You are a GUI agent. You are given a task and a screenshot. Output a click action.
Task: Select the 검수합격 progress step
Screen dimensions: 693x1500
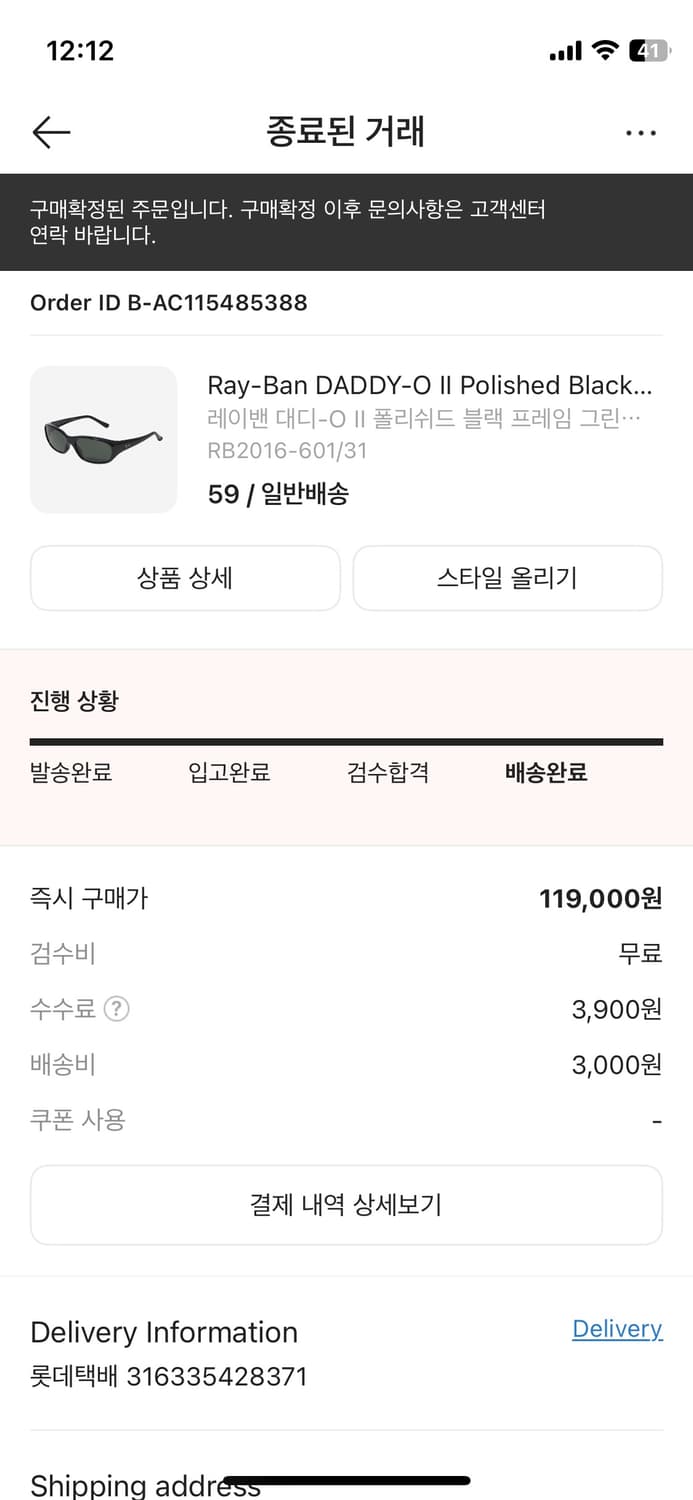pyautogui.click(x=388, y=772)
